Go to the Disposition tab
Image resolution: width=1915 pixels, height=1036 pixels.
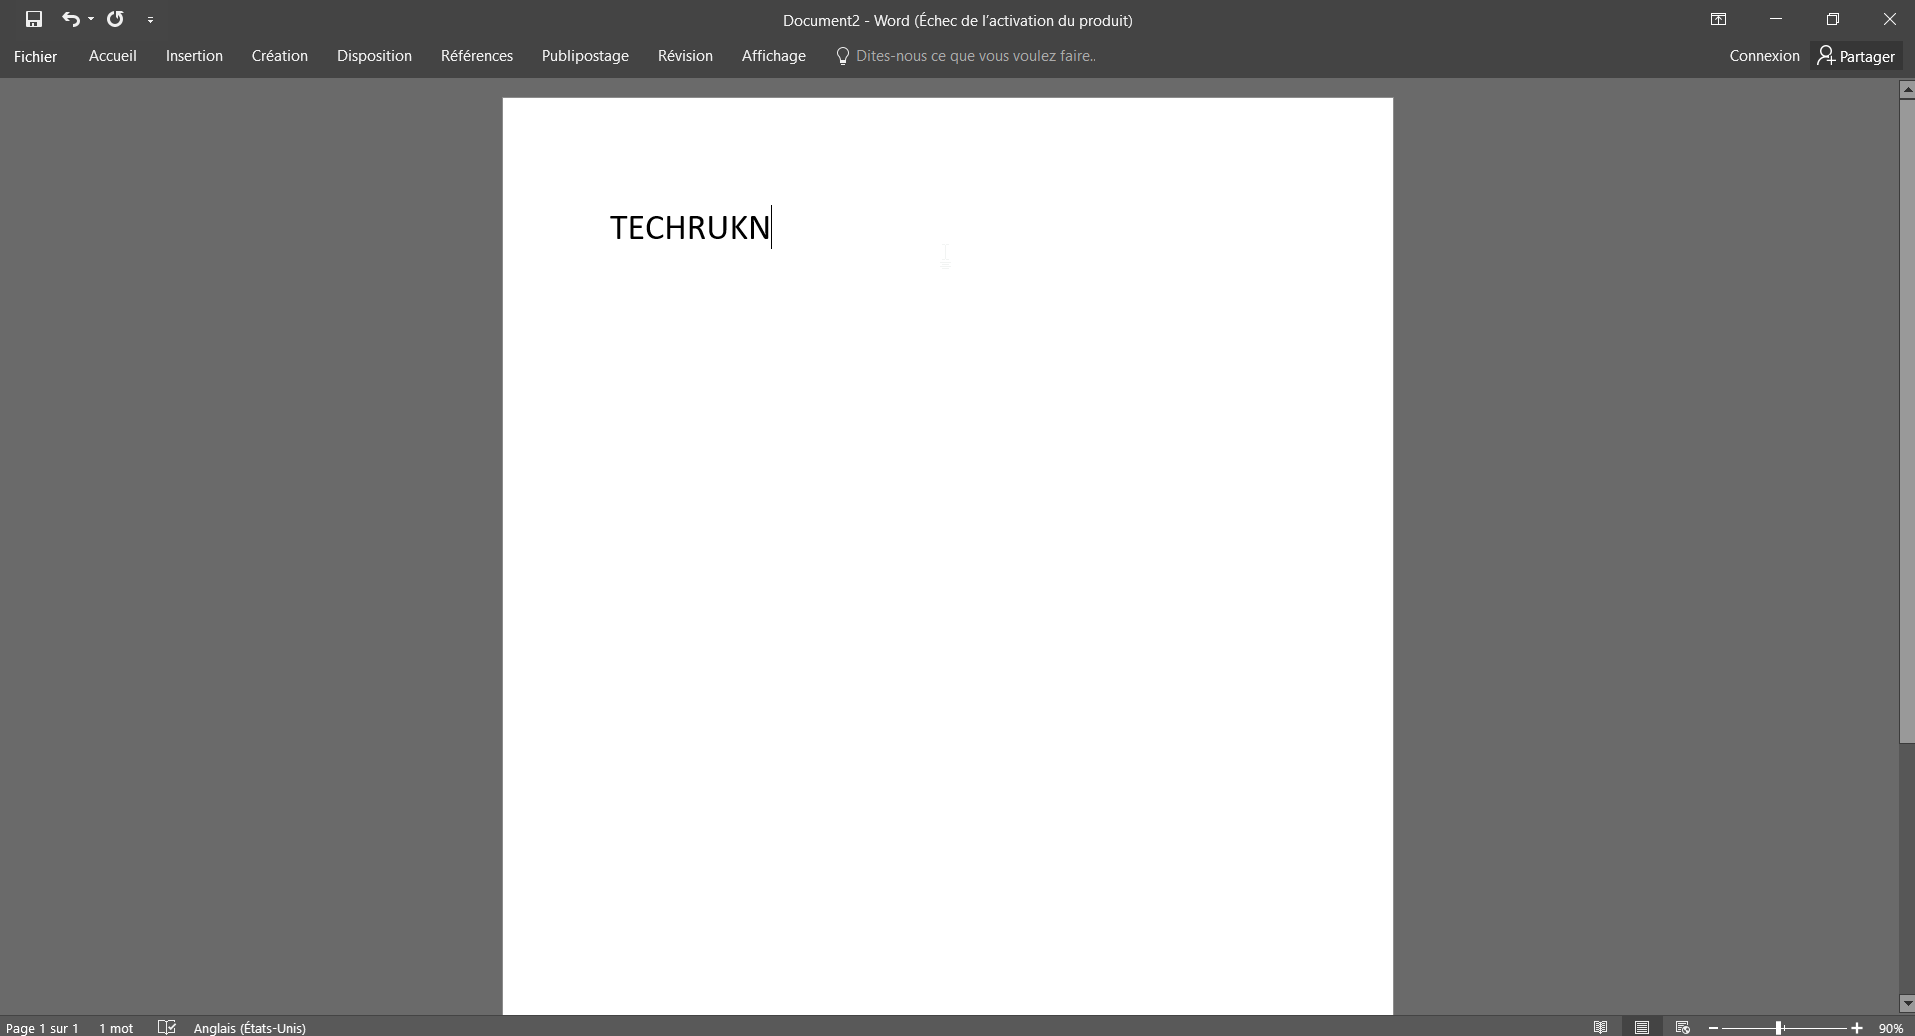[374, 56]
